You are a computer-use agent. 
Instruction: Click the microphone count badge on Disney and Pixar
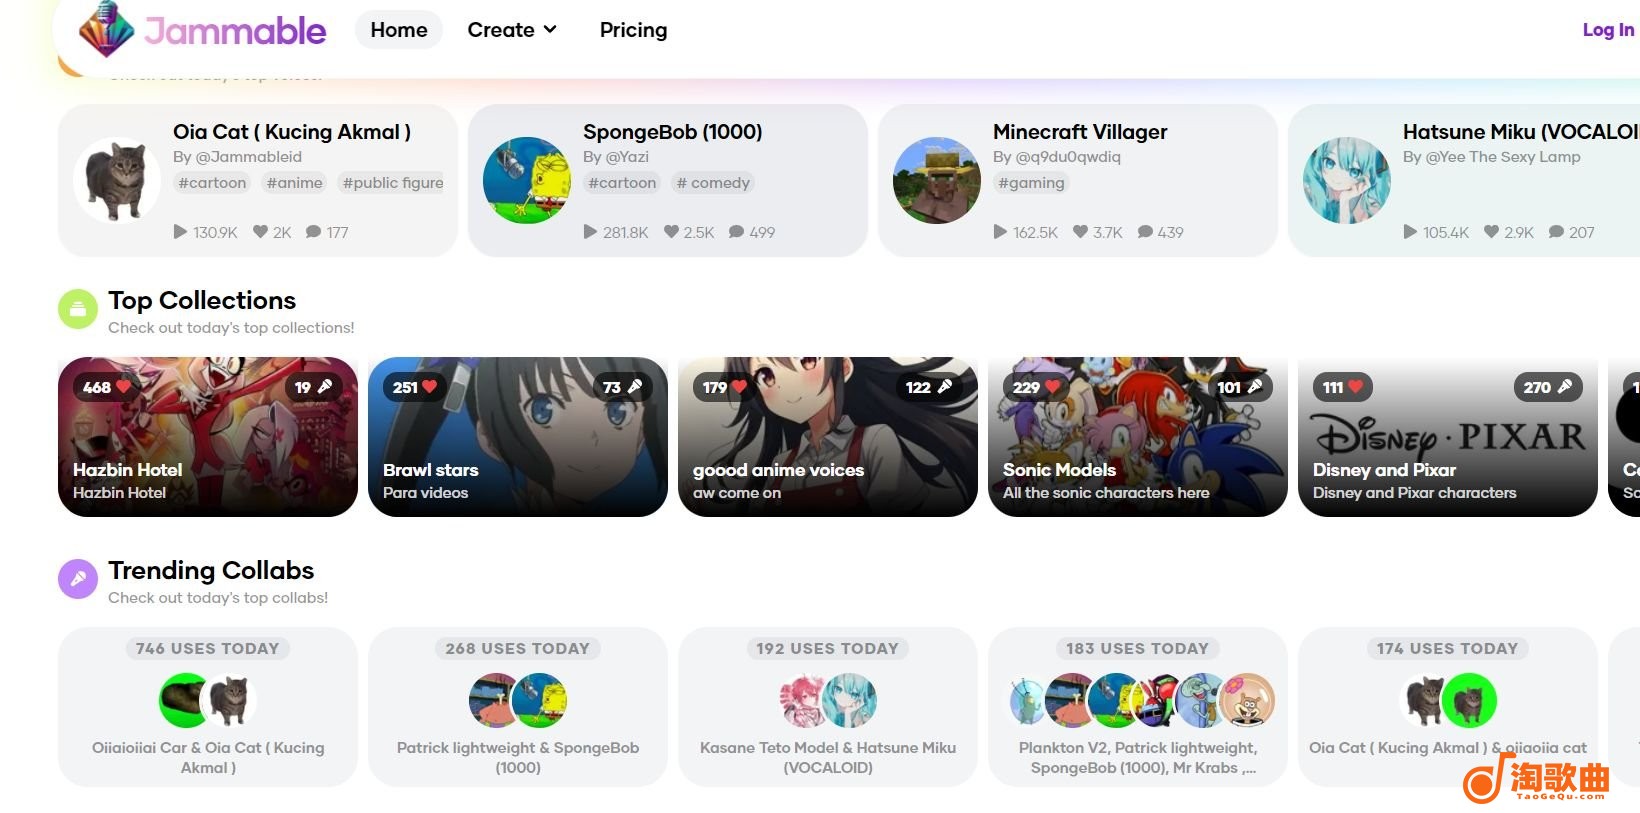1547,387
